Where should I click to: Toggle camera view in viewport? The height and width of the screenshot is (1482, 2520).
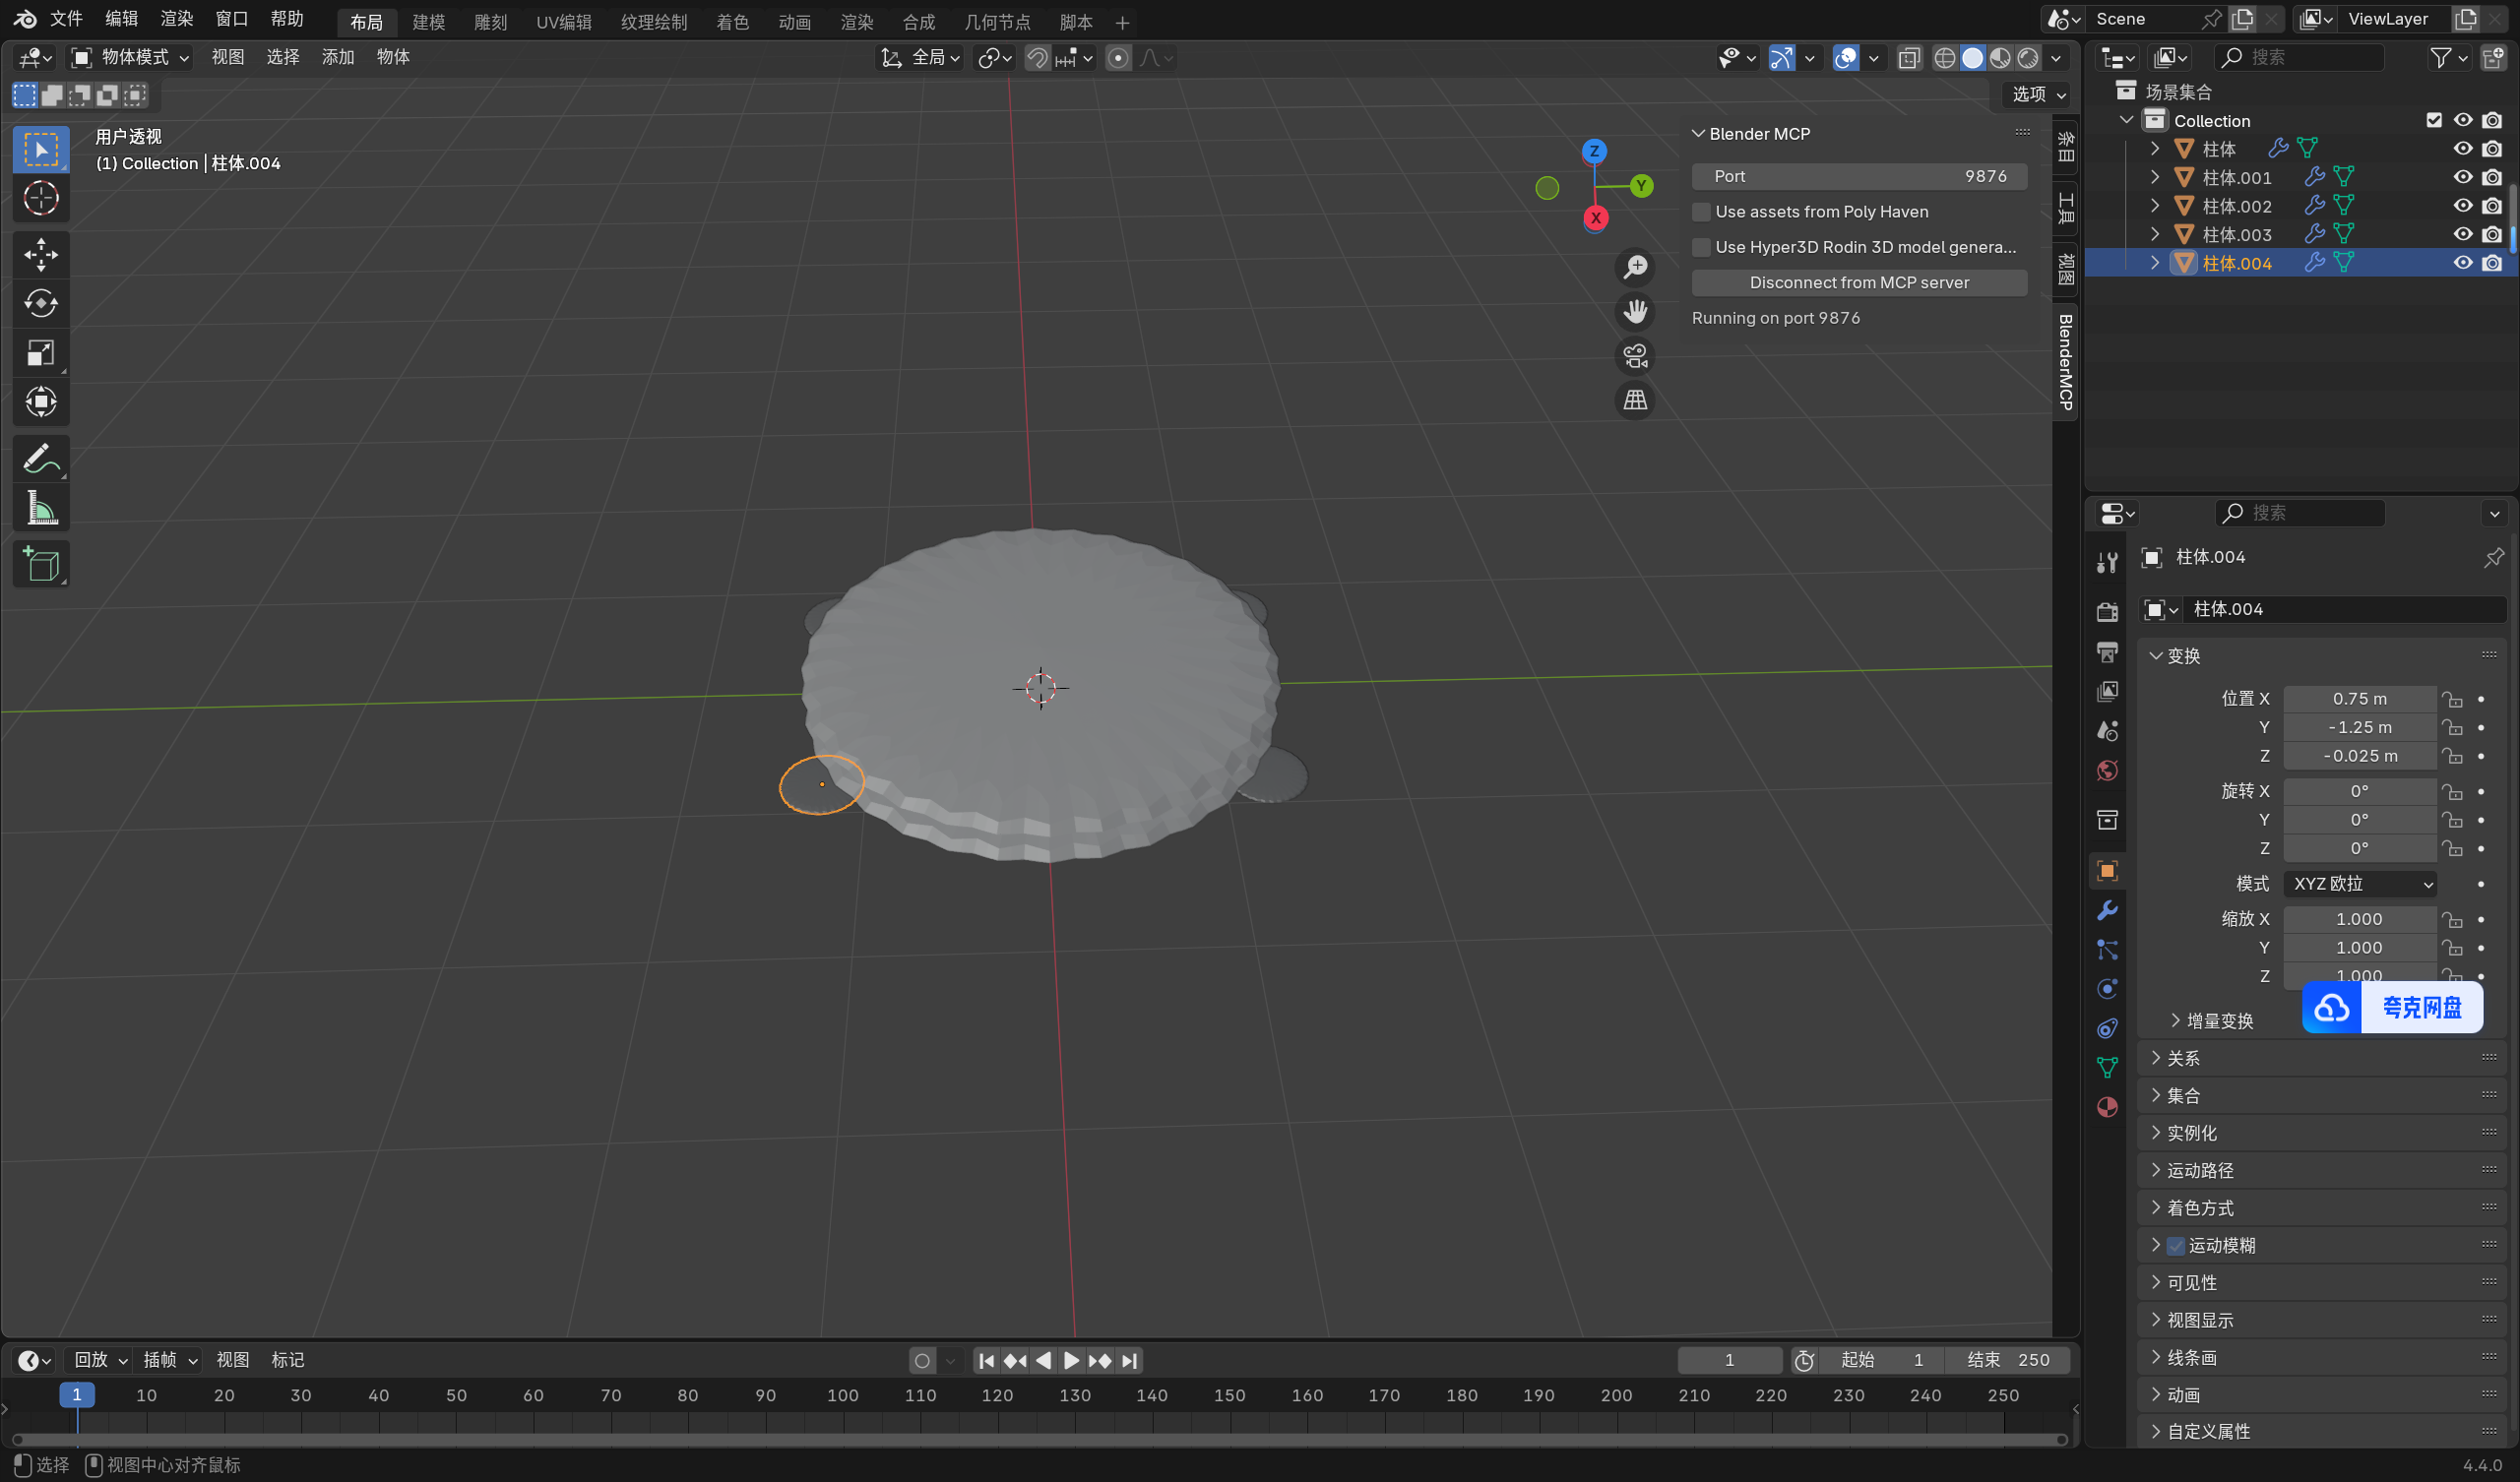(1635, 356)
